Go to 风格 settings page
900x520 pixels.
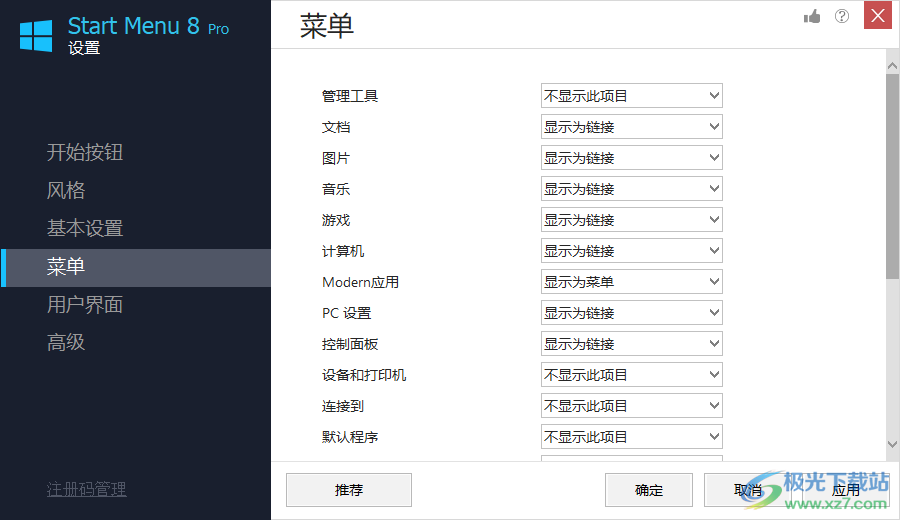[66, 190]
